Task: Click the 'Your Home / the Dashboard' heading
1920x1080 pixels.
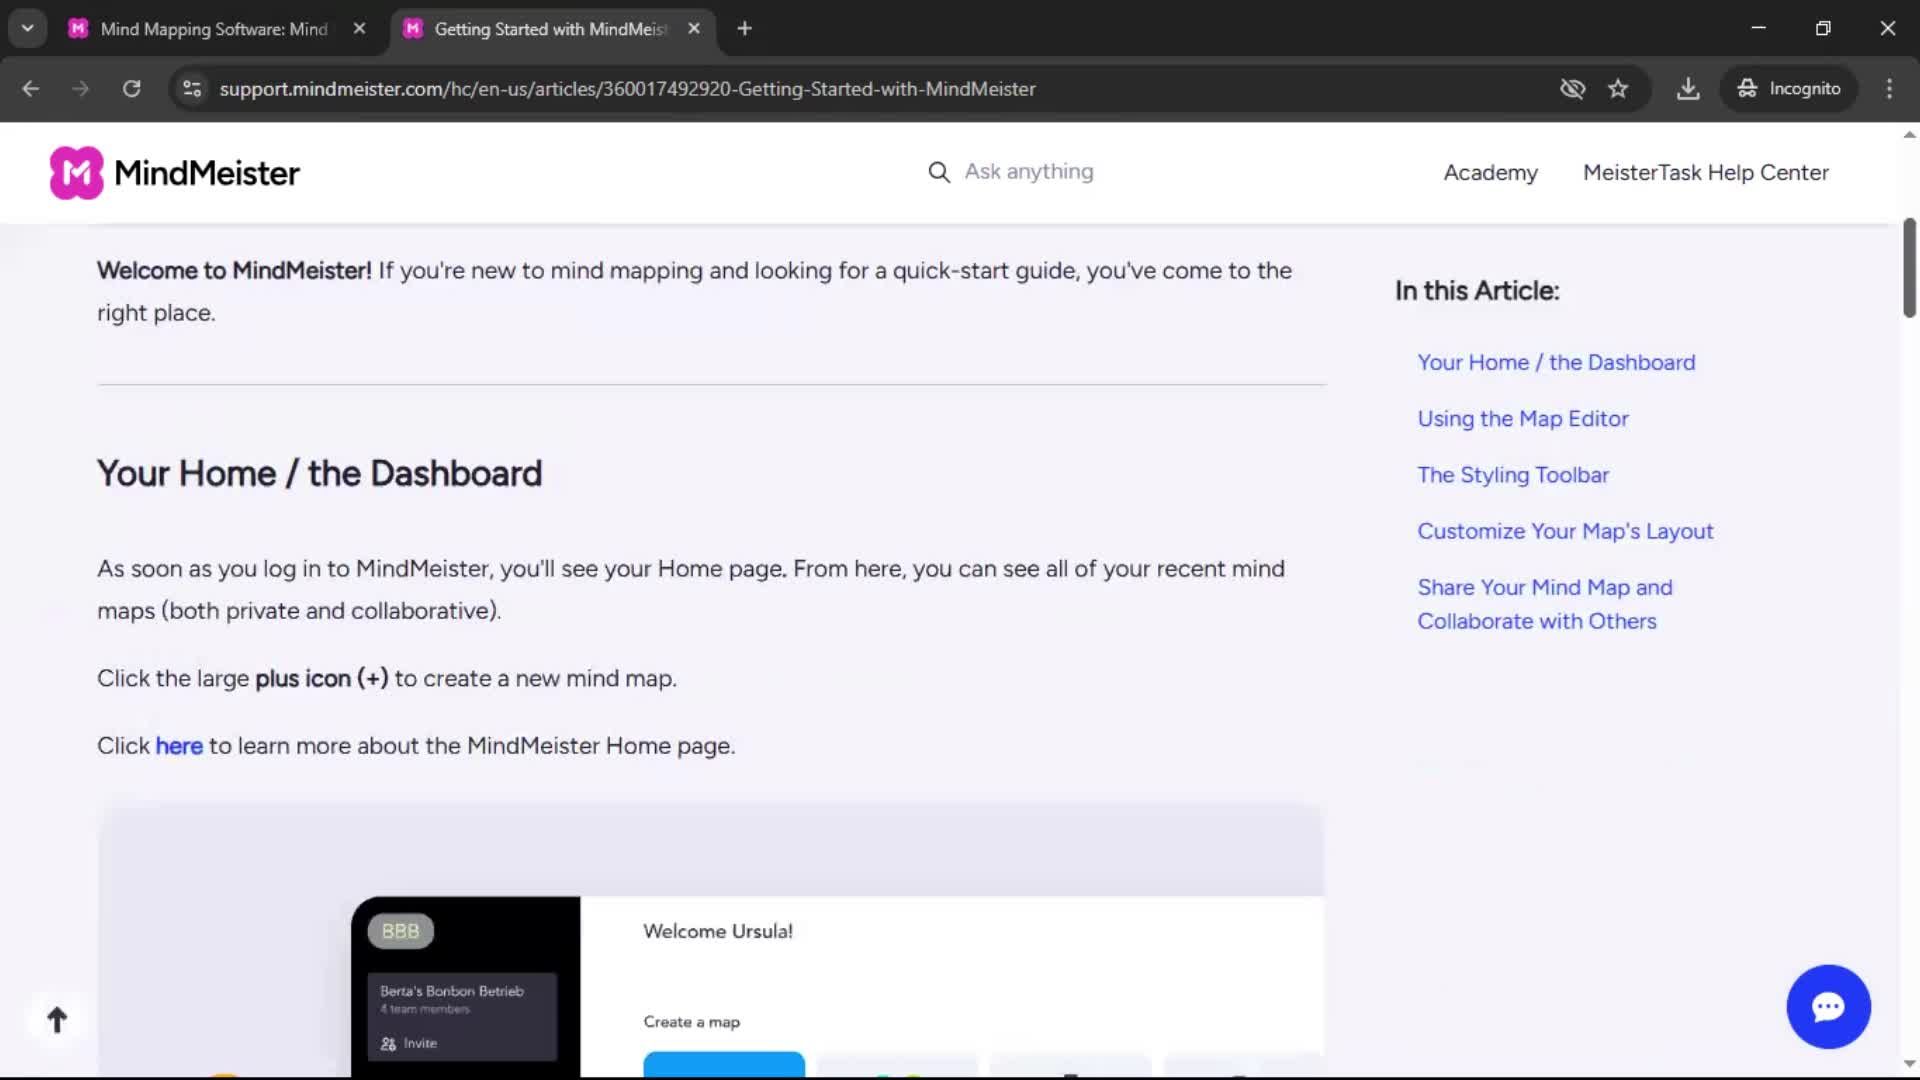Action: click(319, 474)
